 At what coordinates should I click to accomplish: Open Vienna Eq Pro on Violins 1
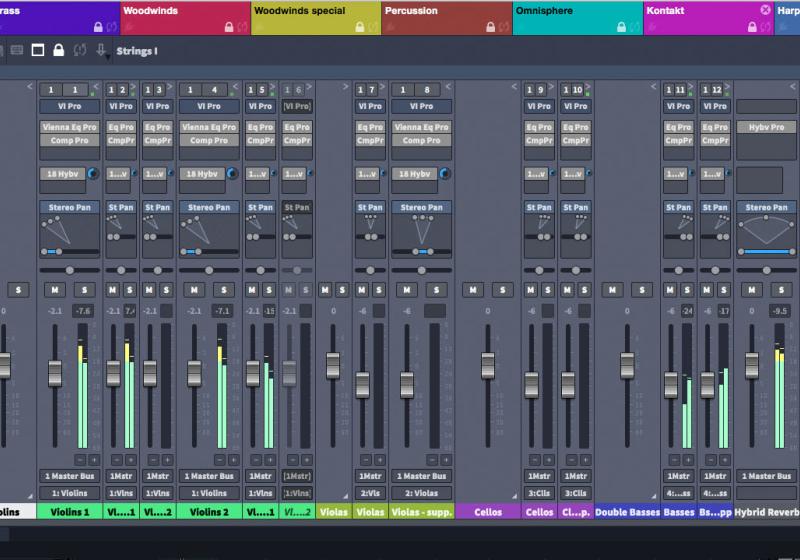click(69, 127)
